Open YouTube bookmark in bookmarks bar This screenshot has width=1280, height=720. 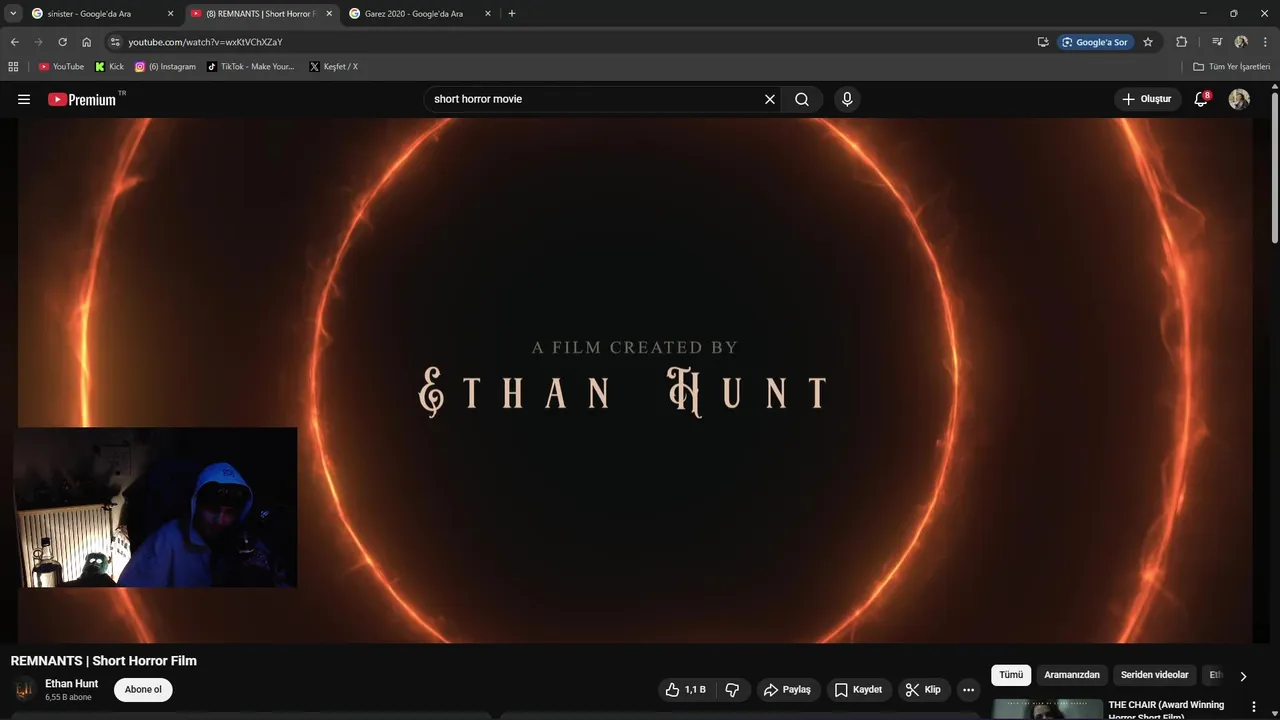pyautogui.click(x=61, y=66)
